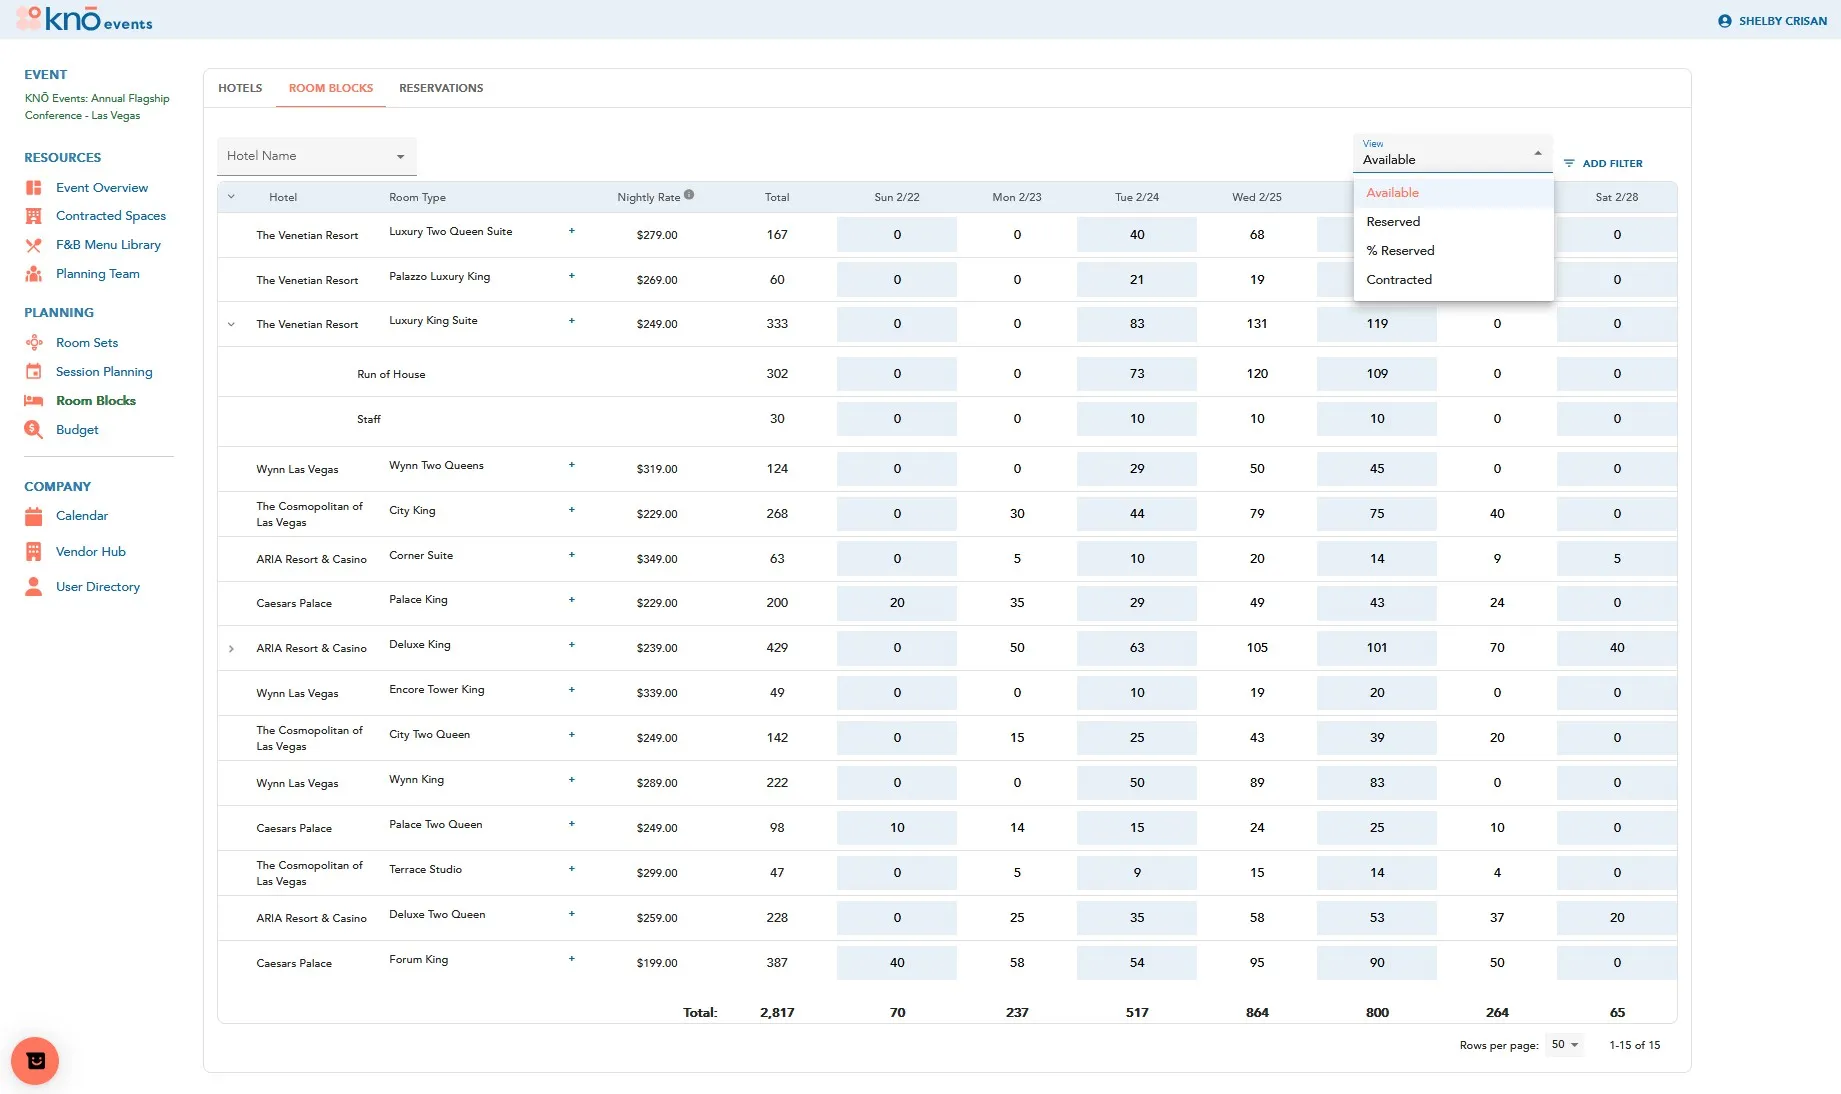Open Event Overview from sidebar icon
The height and width of the screenshot is (1094, 1841).
(x=33, y=188)
